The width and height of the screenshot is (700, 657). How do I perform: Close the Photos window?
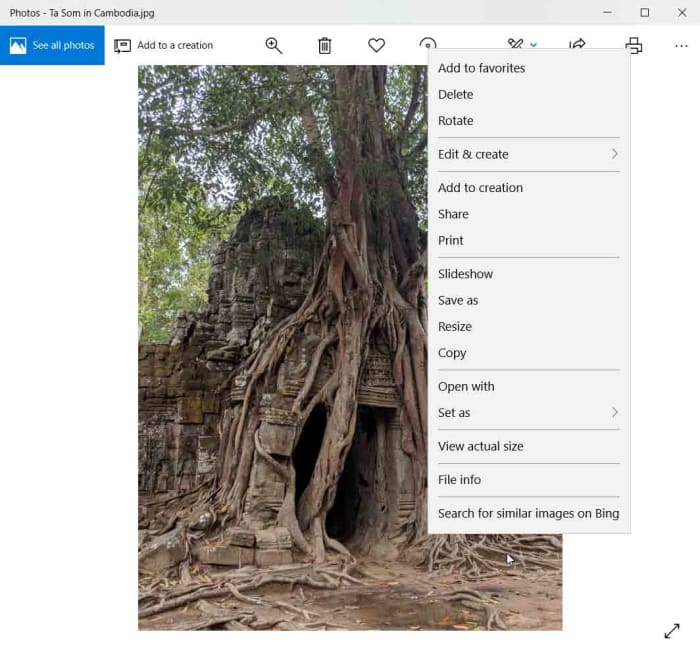(x=682, y=12)
